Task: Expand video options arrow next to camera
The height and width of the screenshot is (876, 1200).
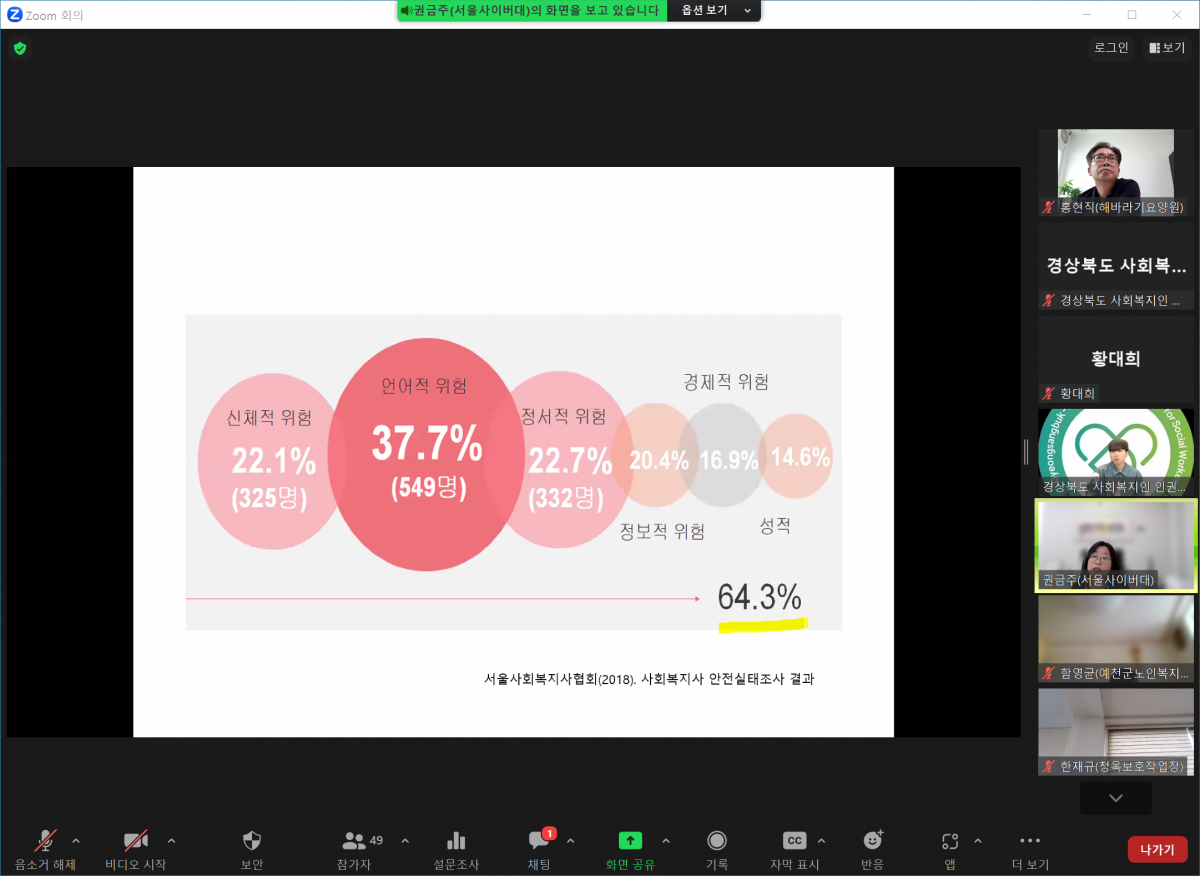Action: [171, 841]
